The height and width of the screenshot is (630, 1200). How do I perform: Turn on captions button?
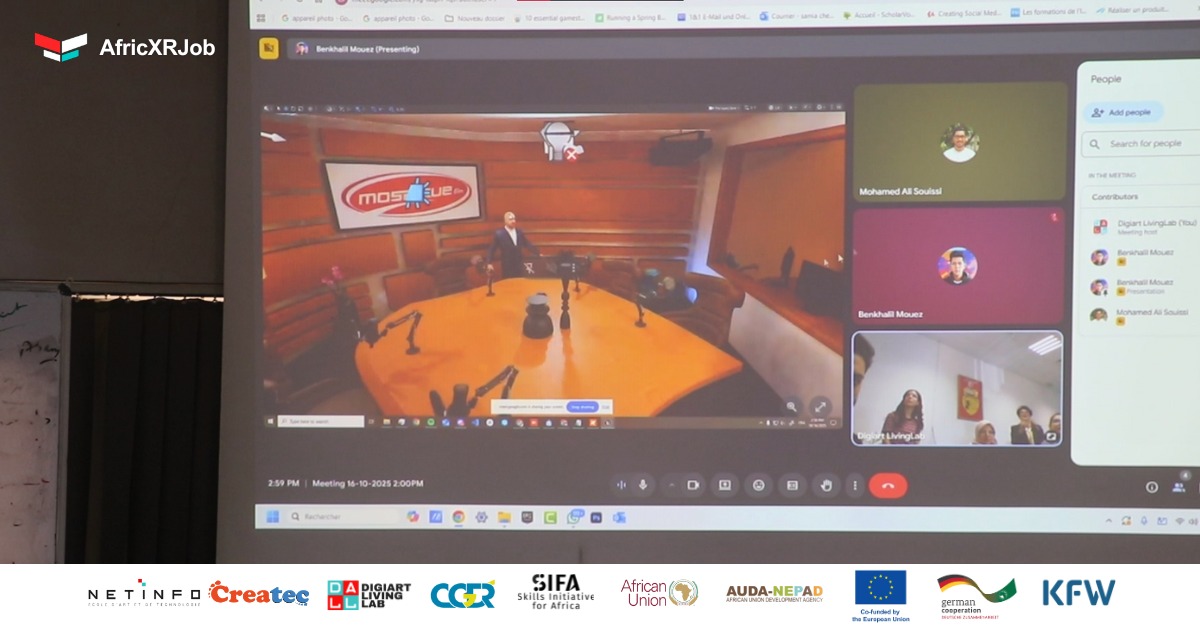[792, 485]
